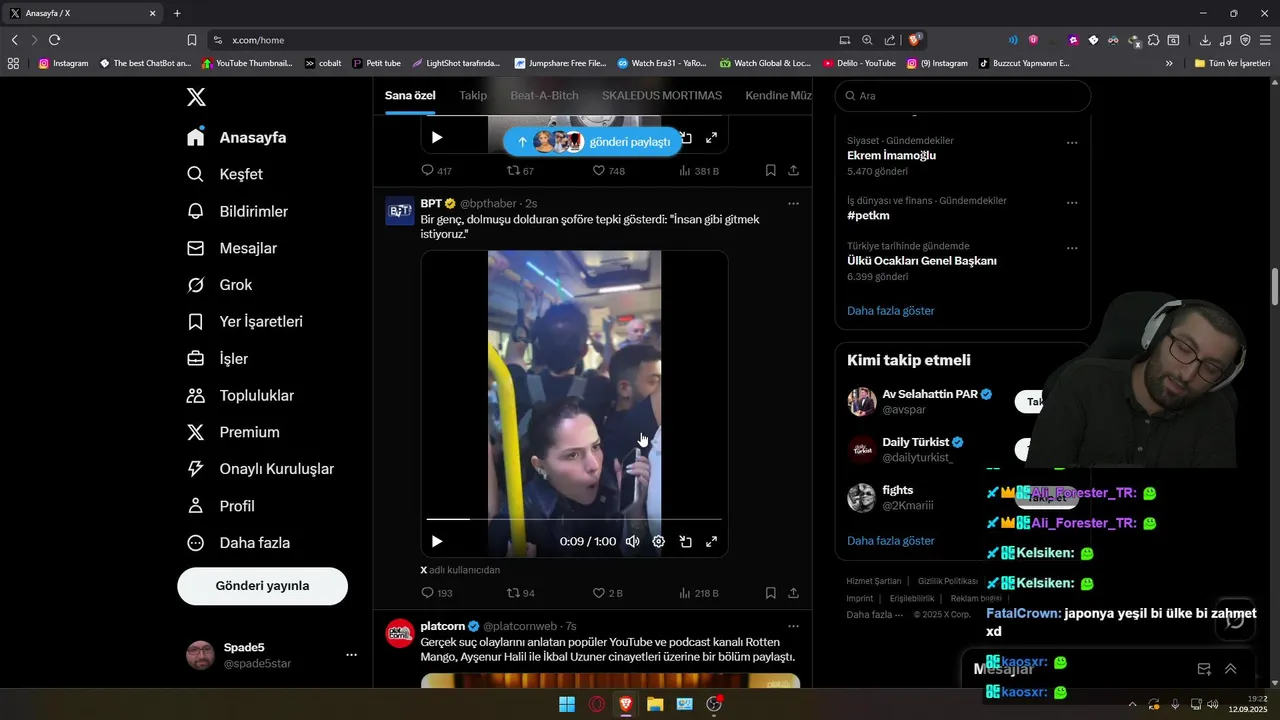Screen dimensions: 1280x720
Task: Open Keşfet in the sidebar
Action: [x=225, y=174]
